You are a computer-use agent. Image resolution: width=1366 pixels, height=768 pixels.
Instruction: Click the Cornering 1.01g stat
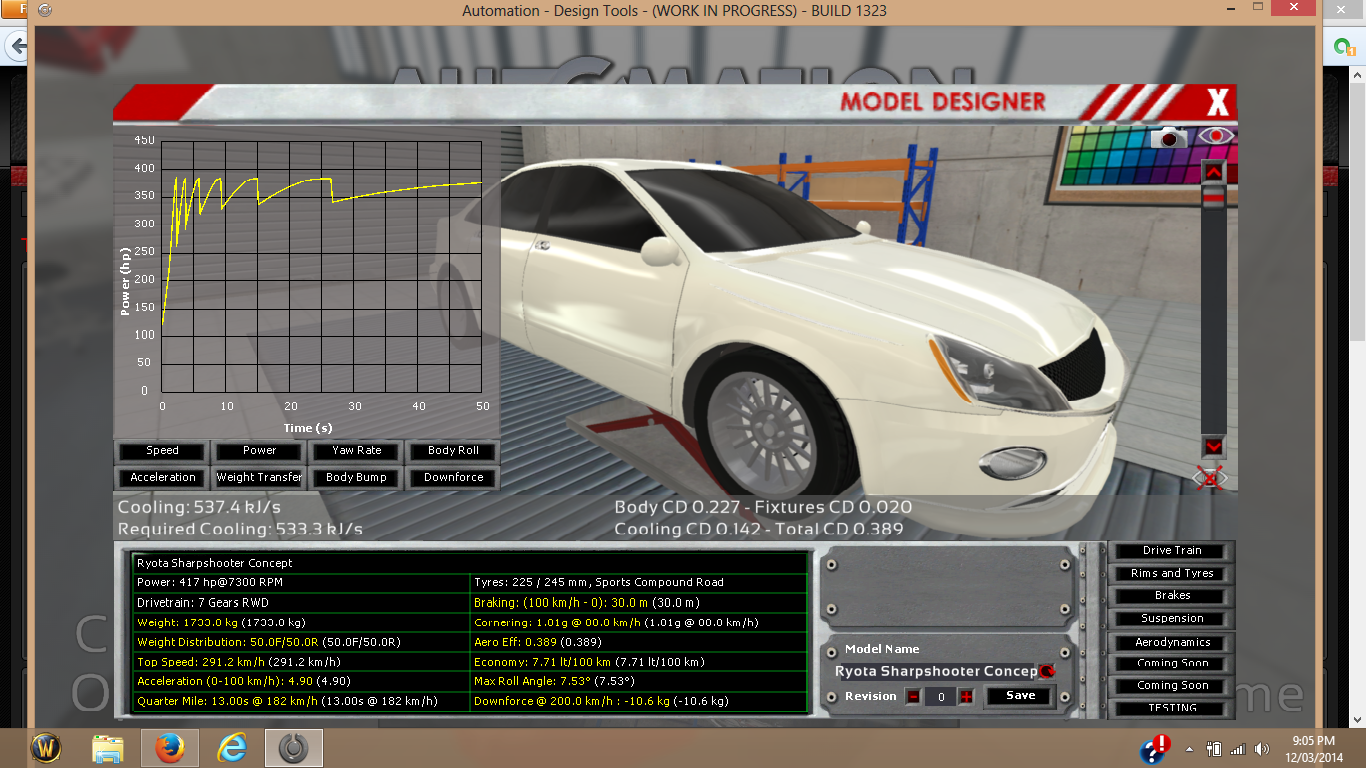pyautogui.click(x=638, y=622)
